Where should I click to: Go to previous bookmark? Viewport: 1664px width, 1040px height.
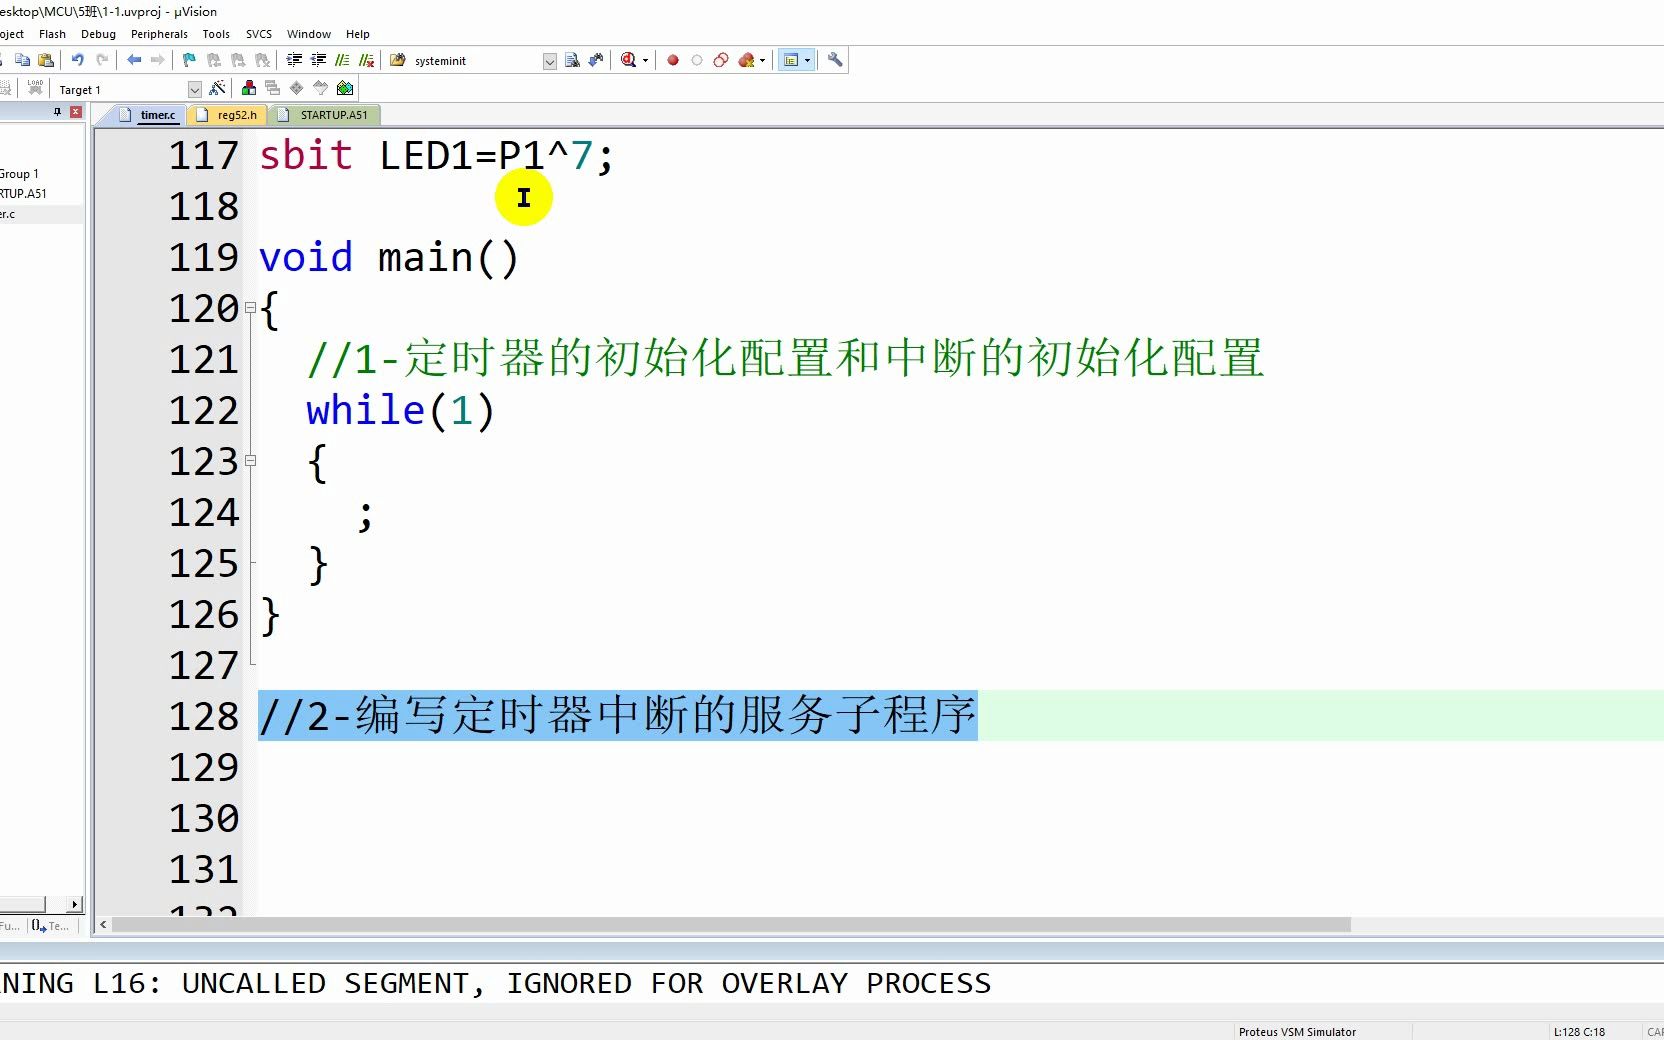coord(214,60)
